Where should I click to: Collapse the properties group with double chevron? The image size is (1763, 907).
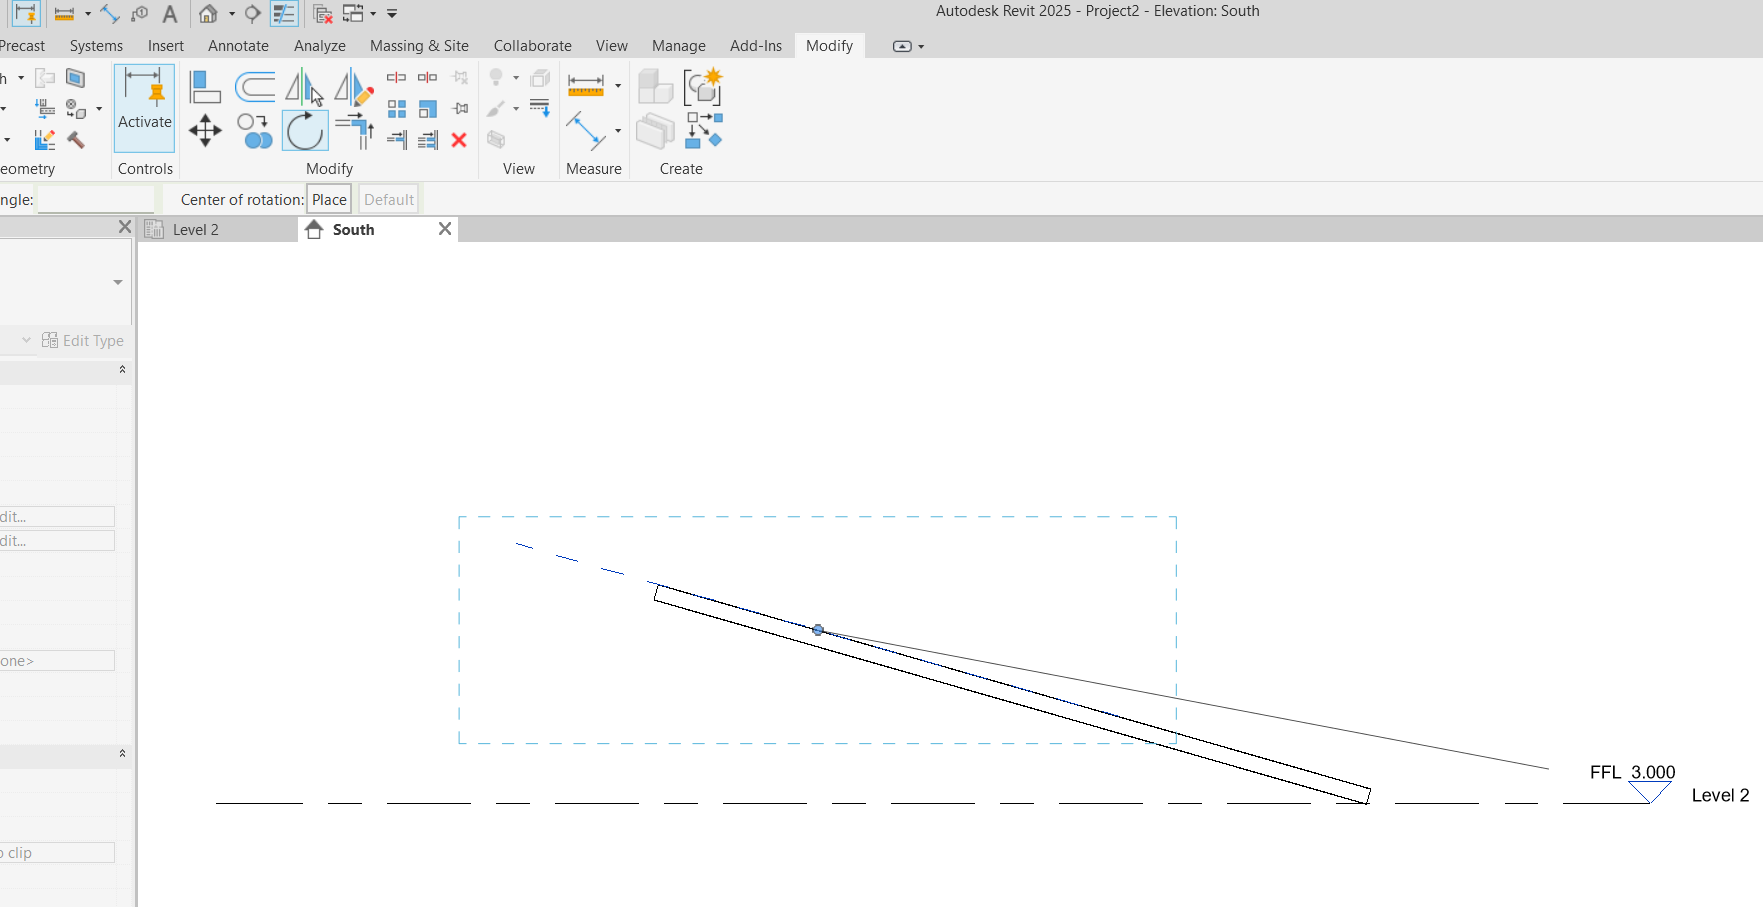[x=122, y=370]
